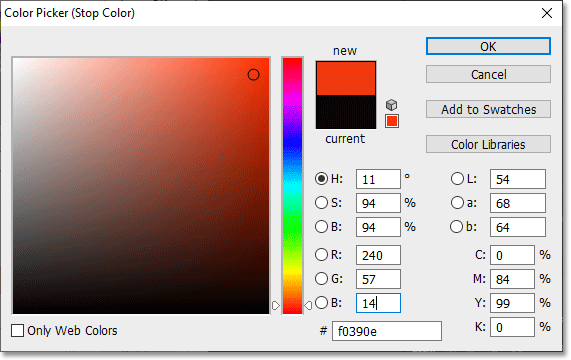Select the H hue radio button
Screen dimensions: 571x360
pos(321,179)
